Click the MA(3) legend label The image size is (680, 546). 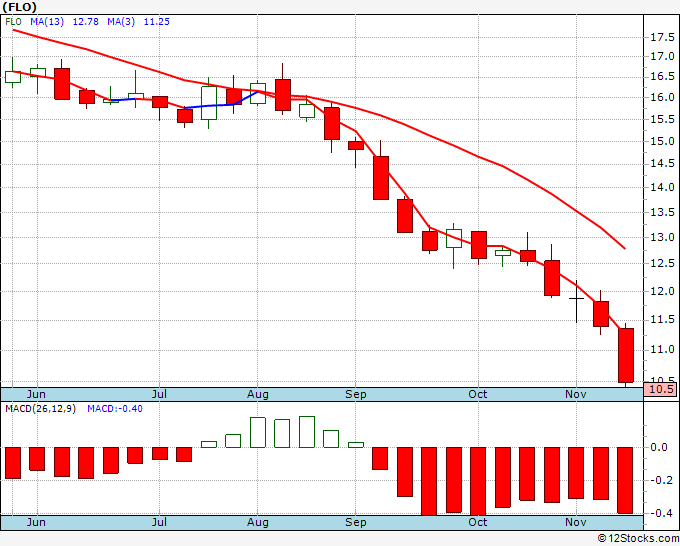(x=121, y=22)
